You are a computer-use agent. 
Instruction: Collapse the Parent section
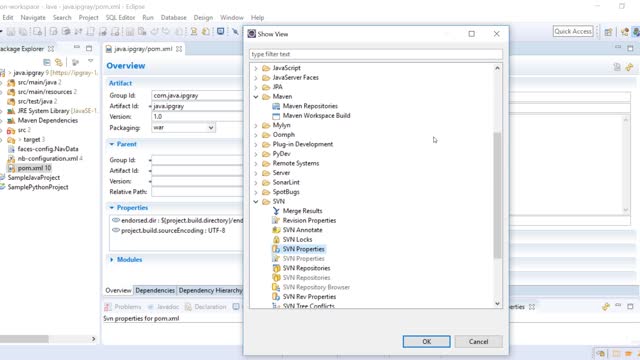click(111, 144)
